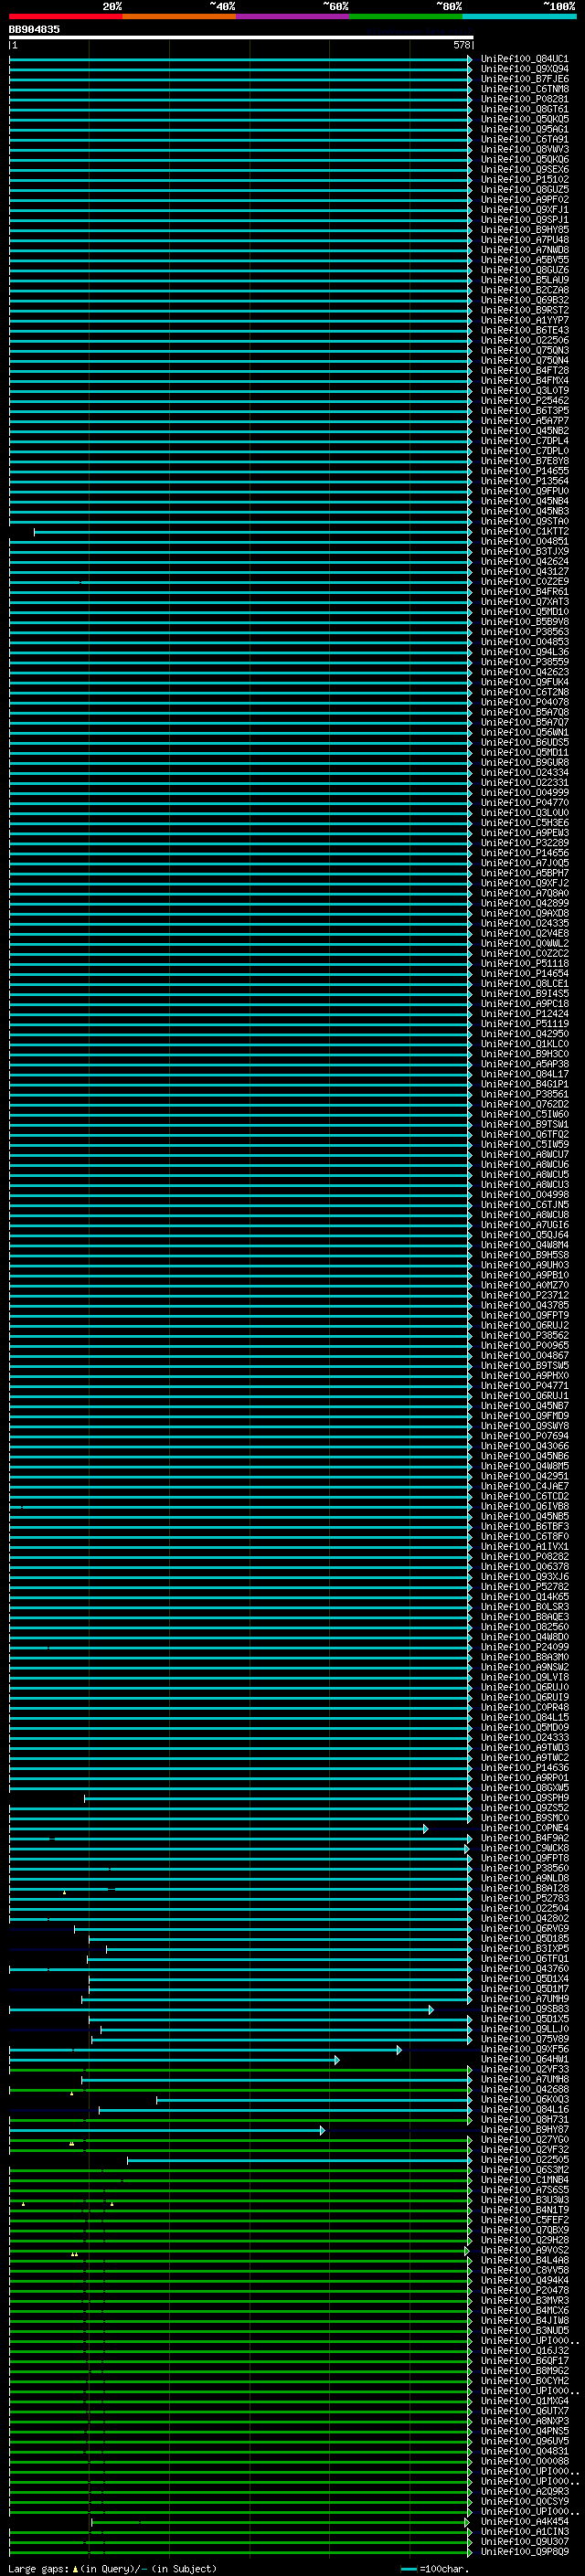585x2576 pixels.
Task: Open hit UniRef100_Q9XQ94
Action: [524, 69]
